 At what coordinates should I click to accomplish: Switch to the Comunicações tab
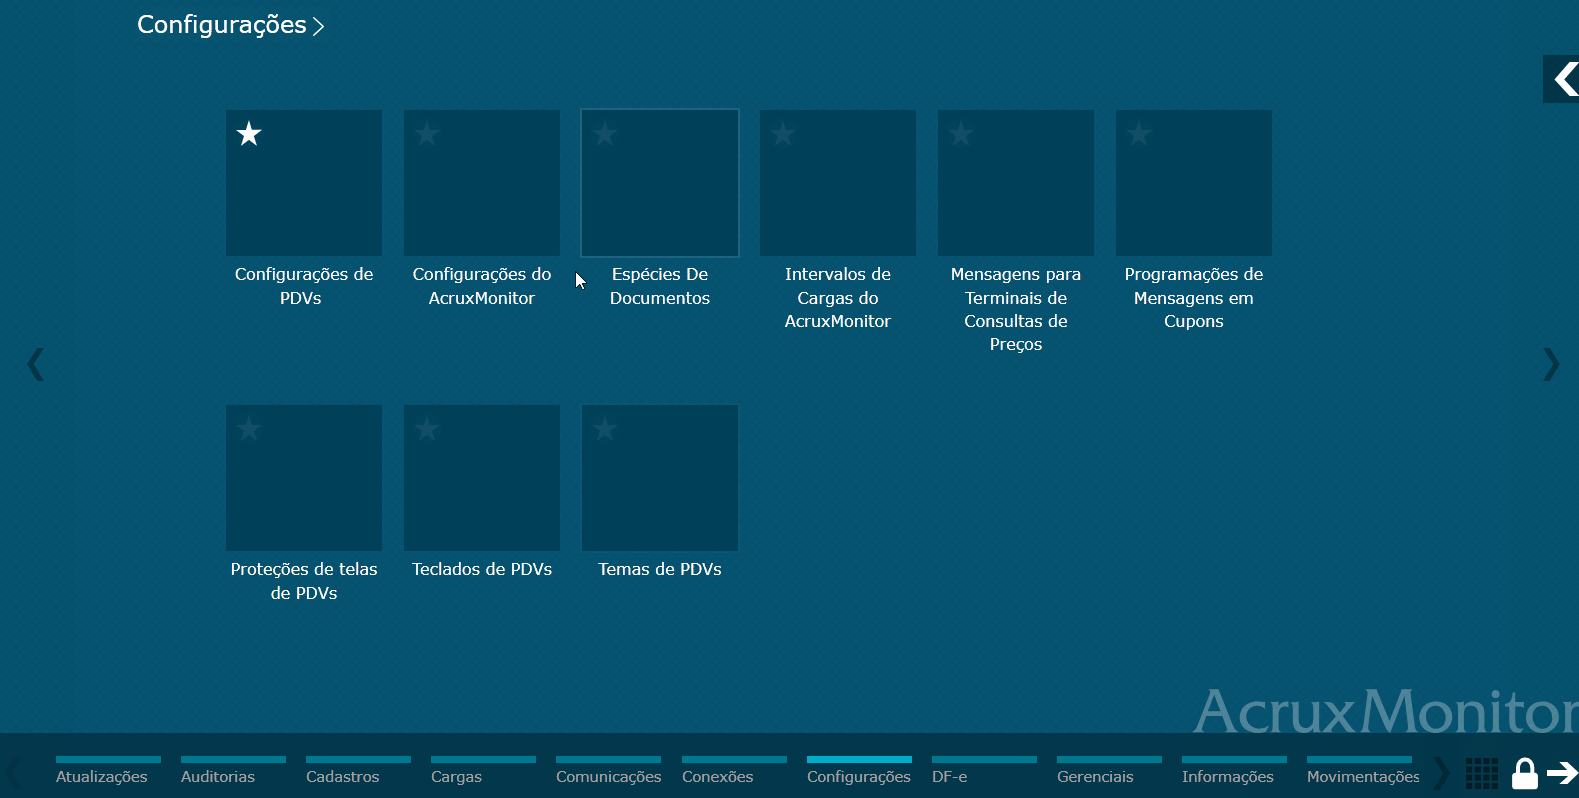[x=608, y=771]
